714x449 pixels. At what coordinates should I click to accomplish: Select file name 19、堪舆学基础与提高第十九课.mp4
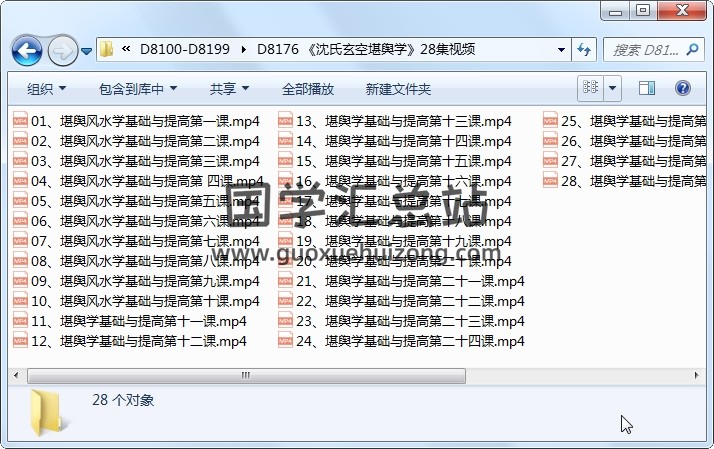coord(404,241)
